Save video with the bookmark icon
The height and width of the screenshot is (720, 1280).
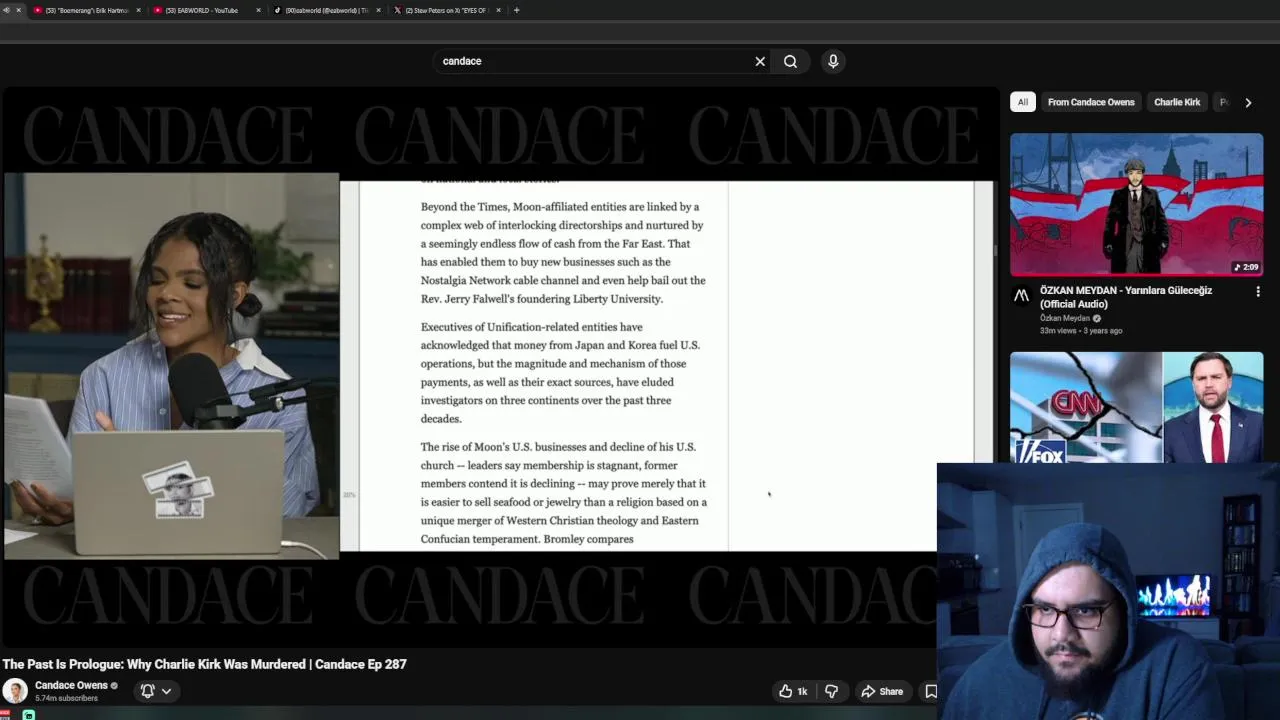coord(931,691)
